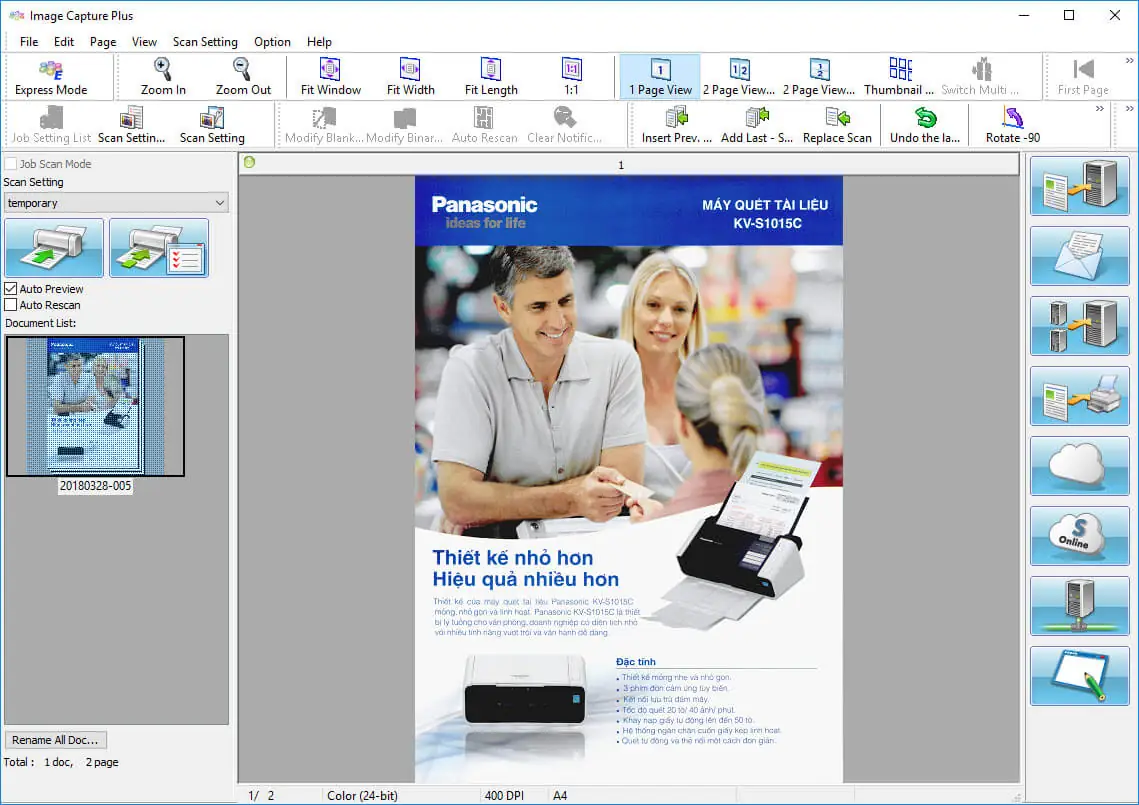
Task: Switch to Express Mode
Action: coord(51,77)
